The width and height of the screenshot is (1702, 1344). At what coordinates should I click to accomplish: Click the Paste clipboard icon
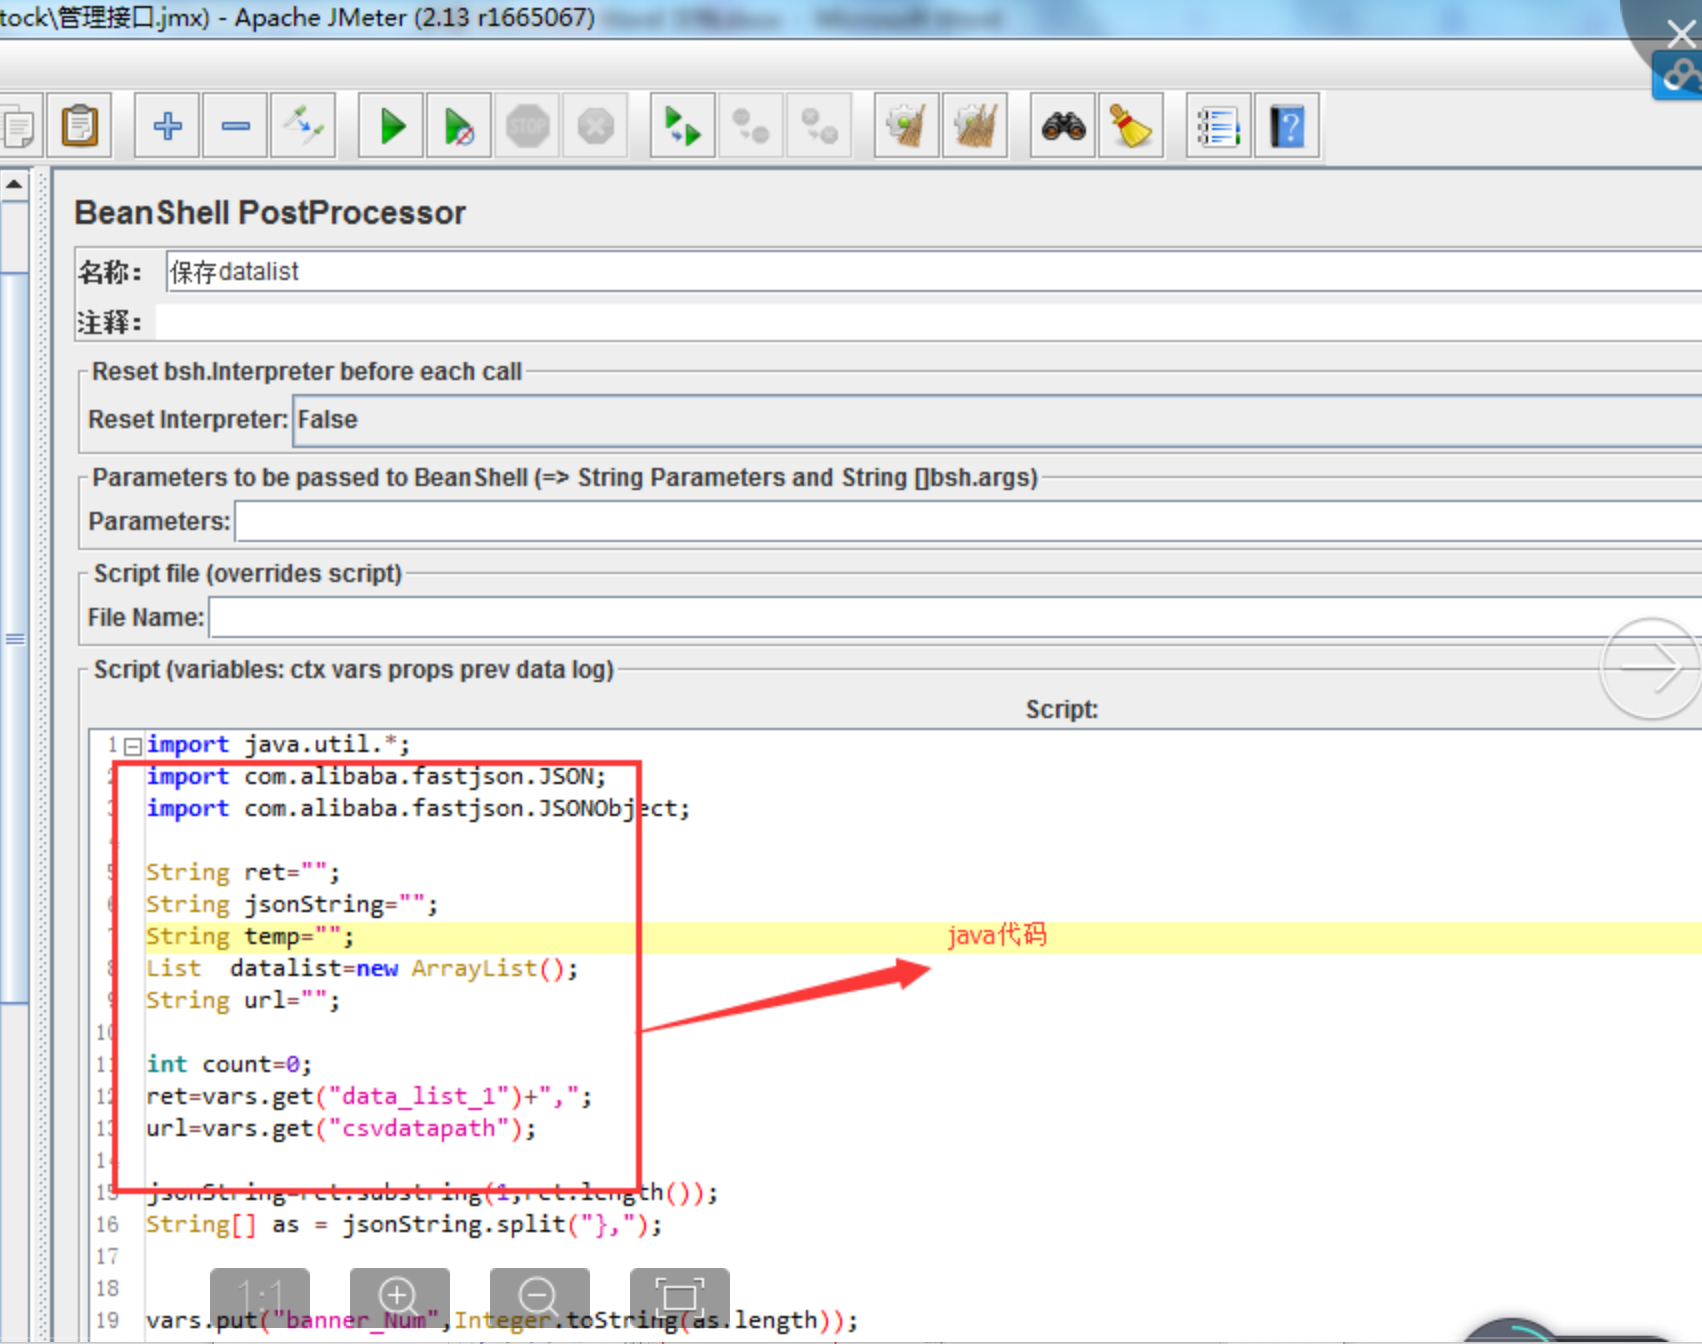pyautogui.click(x=80, y=126)
